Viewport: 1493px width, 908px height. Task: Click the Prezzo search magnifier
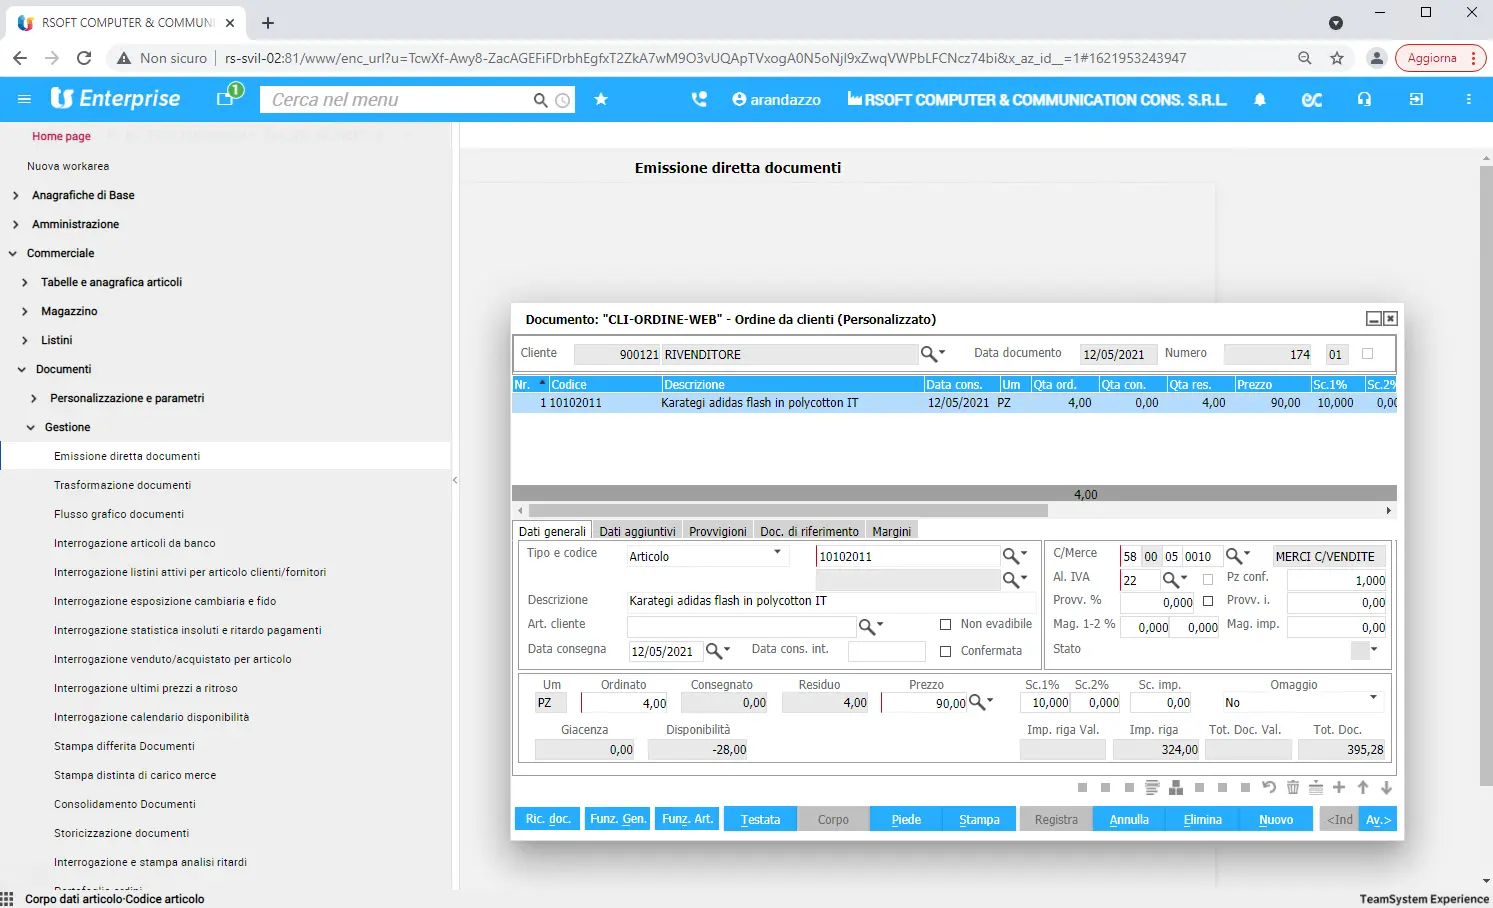[978, 703]
